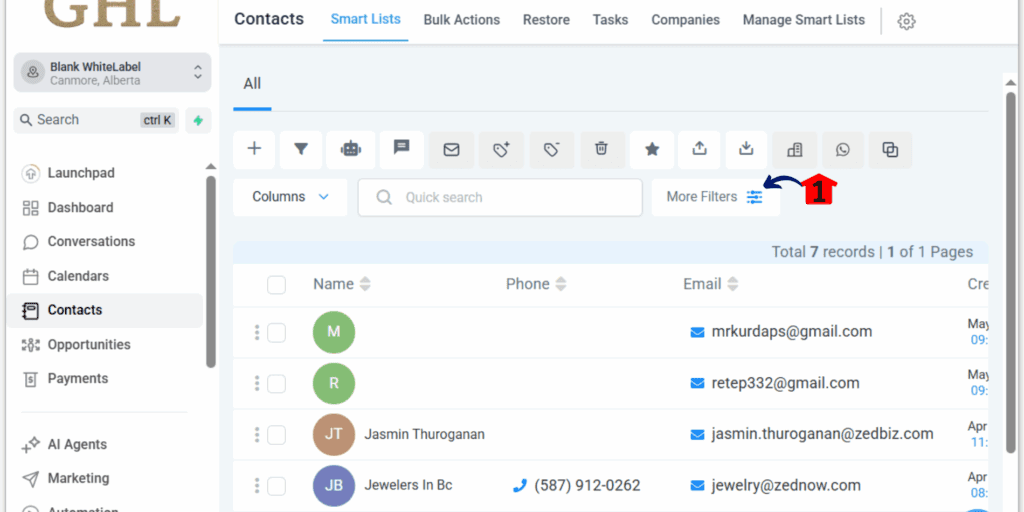Switch to Smart Lists tab
The width and height of the screenshot is (1024, 512).
tap(366, 20)
